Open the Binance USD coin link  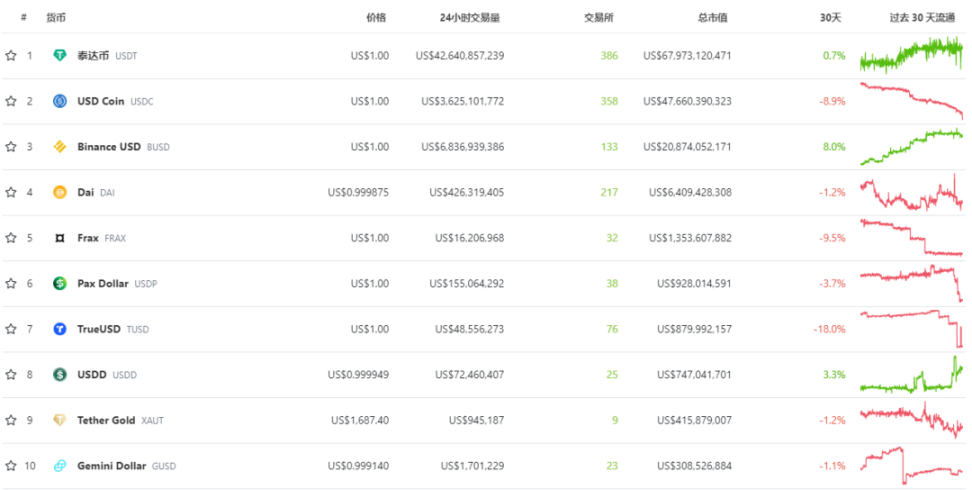tap(109, 147)
